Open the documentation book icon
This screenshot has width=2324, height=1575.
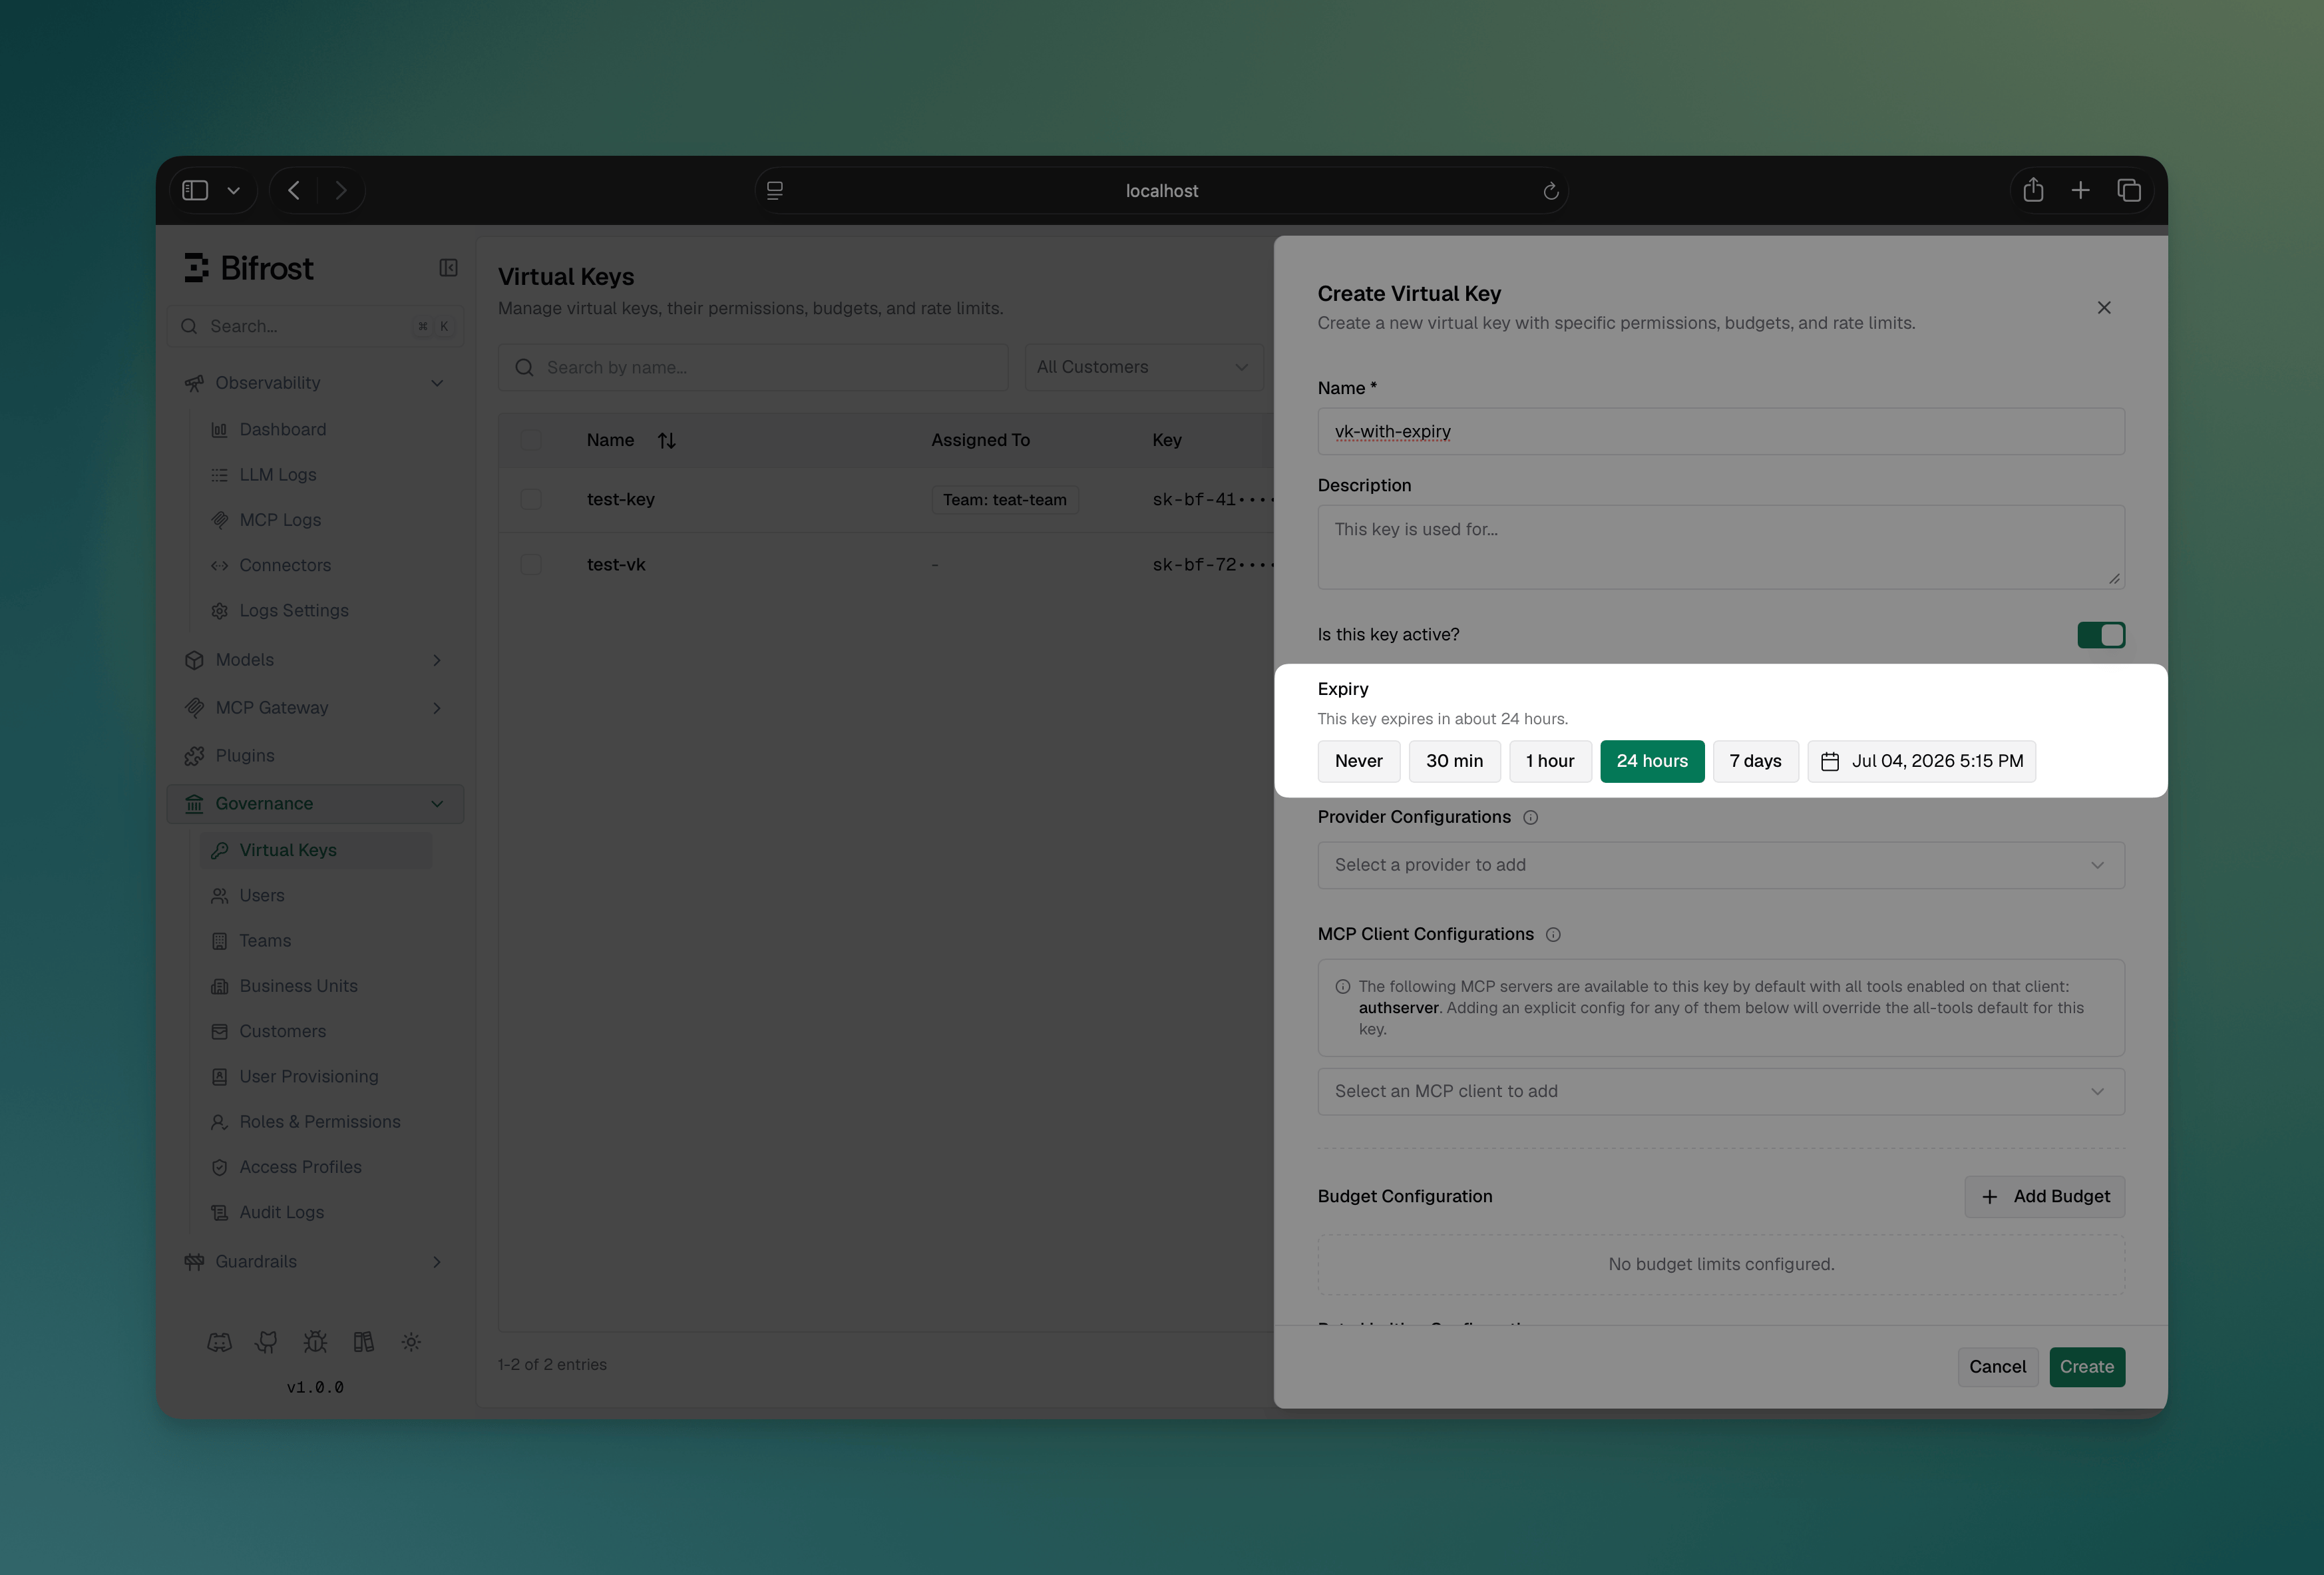coord(363,1342)
